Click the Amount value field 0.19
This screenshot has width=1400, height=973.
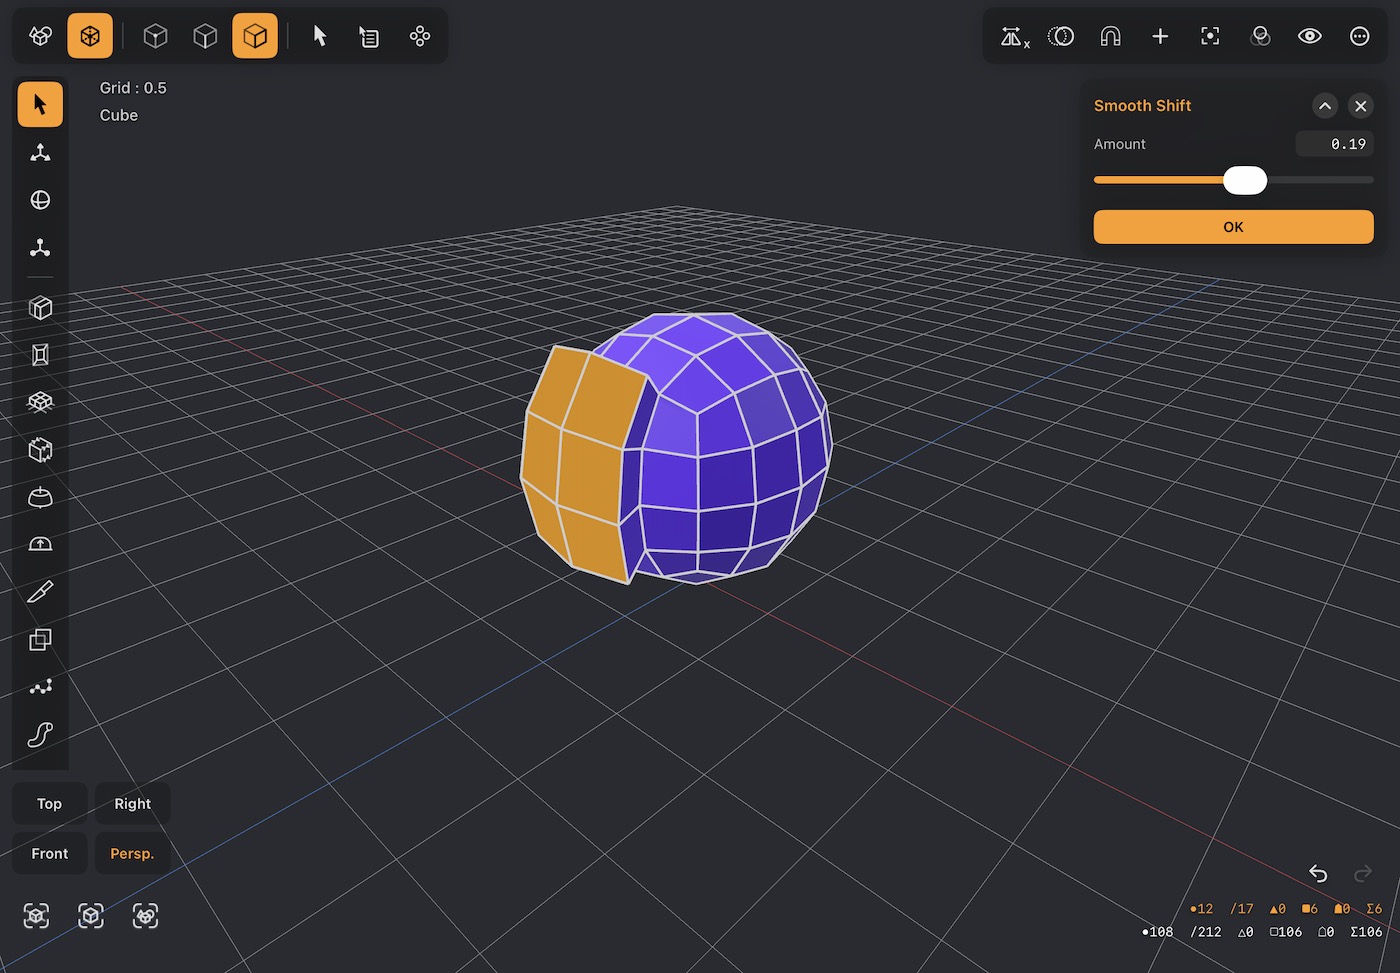tap(1335, 144)
